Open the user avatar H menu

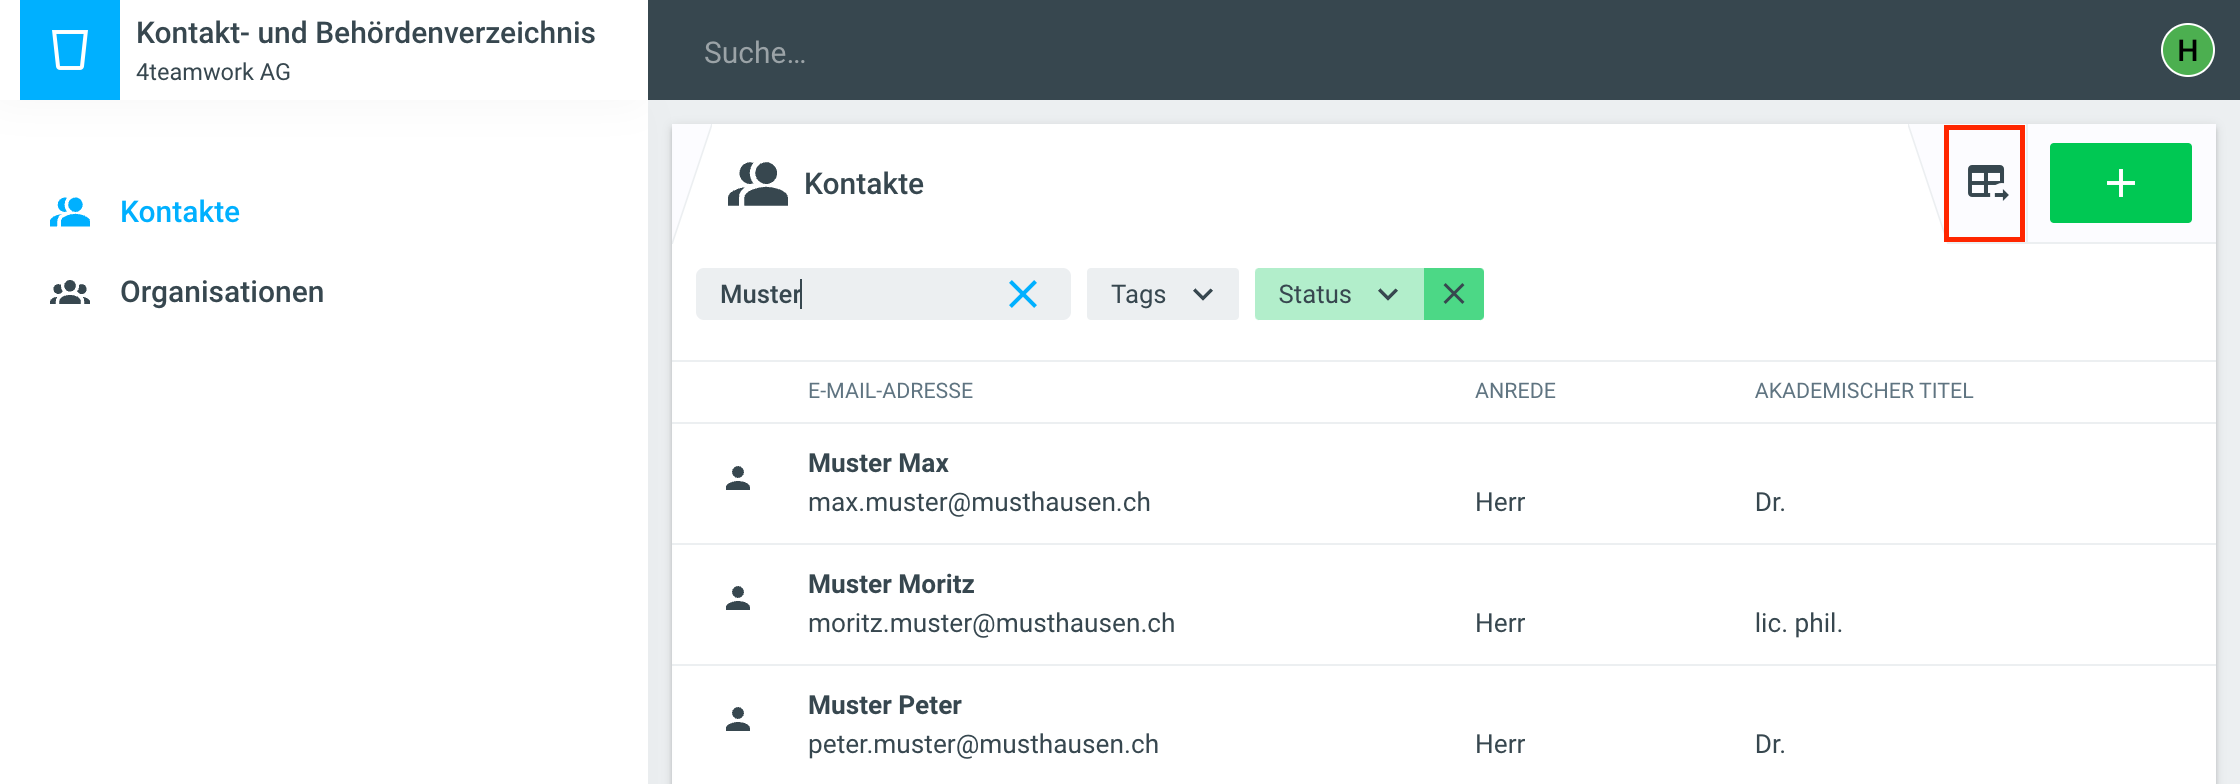click(x=2187, y=50)
